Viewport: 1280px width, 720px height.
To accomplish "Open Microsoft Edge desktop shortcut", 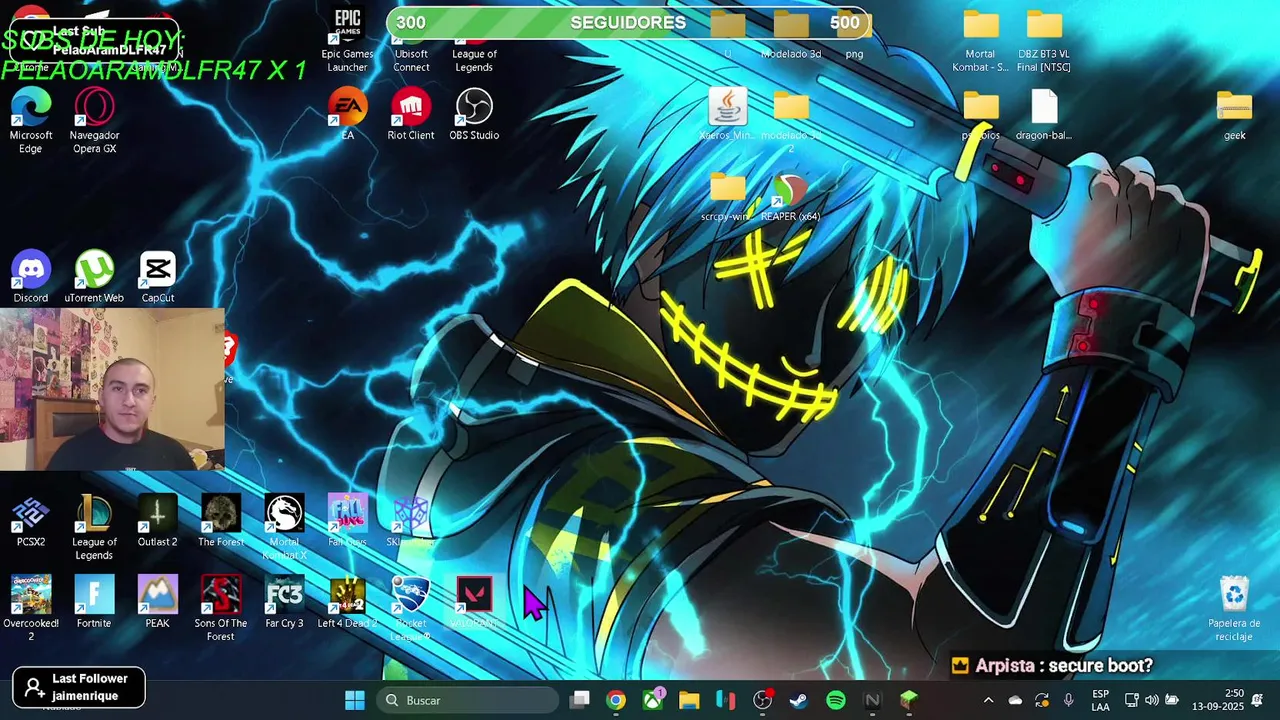I will tap(31, 121).
